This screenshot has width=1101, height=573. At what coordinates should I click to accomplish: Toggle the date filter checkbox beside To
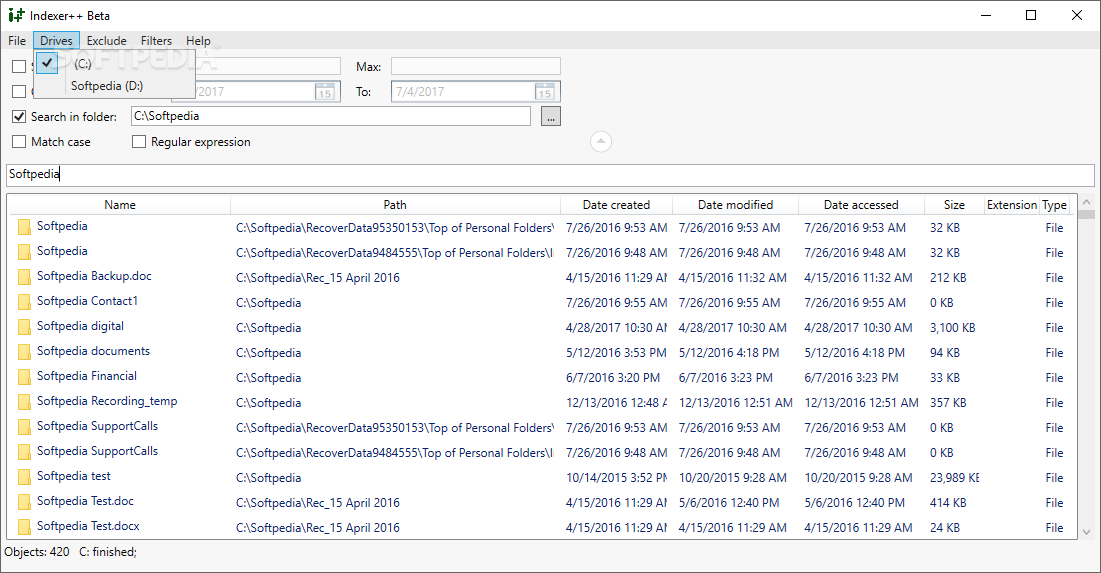tap(19, 91)
